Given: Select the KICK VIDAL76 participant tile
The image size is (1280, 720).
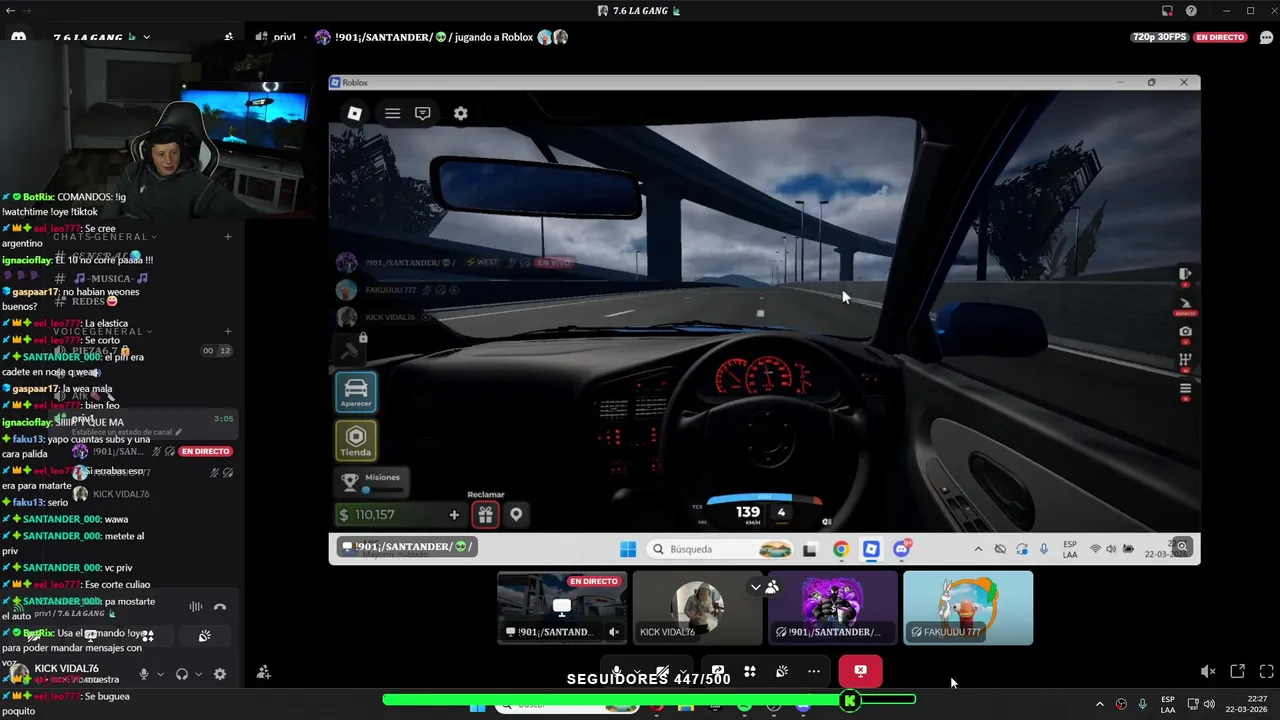Looking at the screenshot, I should pyautogui.click(x=697, y=608).
